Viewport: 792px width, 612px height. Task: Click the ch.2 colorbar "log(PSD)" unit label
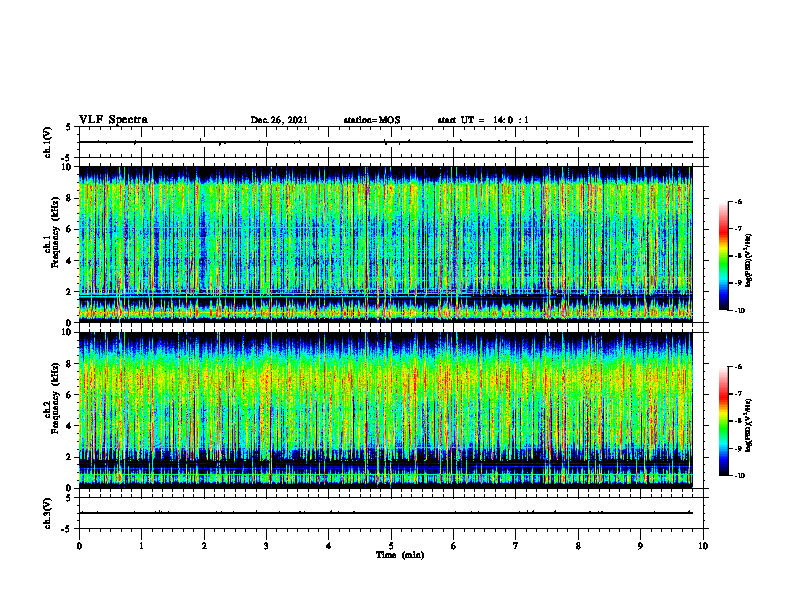tap(749, 426)
